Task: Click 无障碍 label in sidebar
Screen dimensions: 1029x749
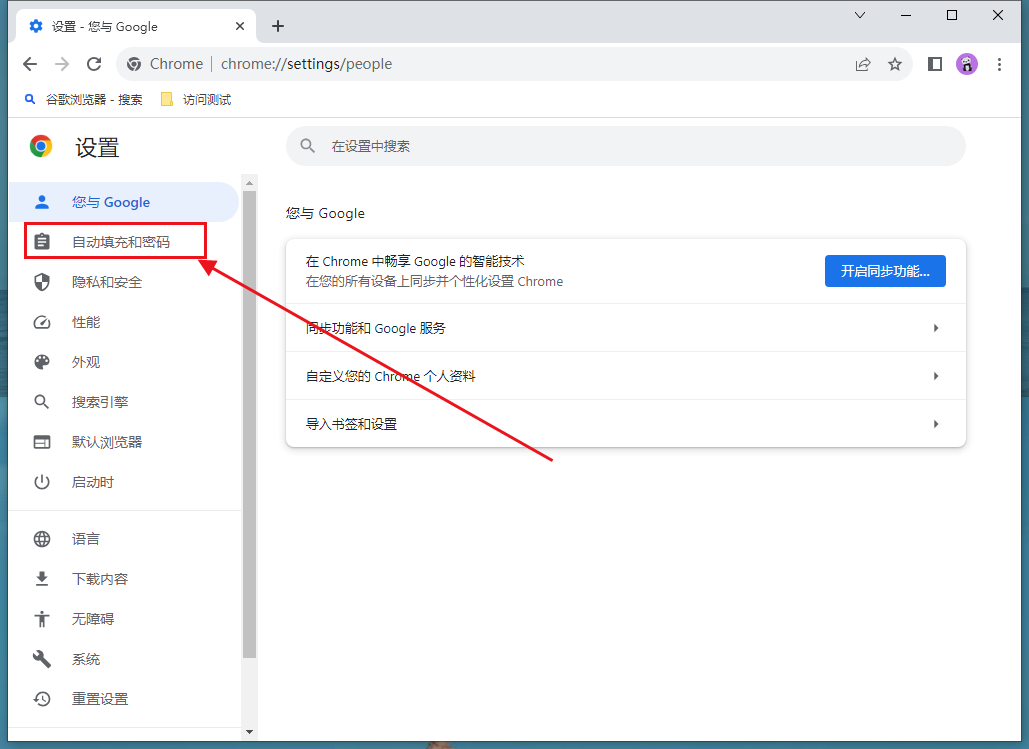Action: (93, 619)
